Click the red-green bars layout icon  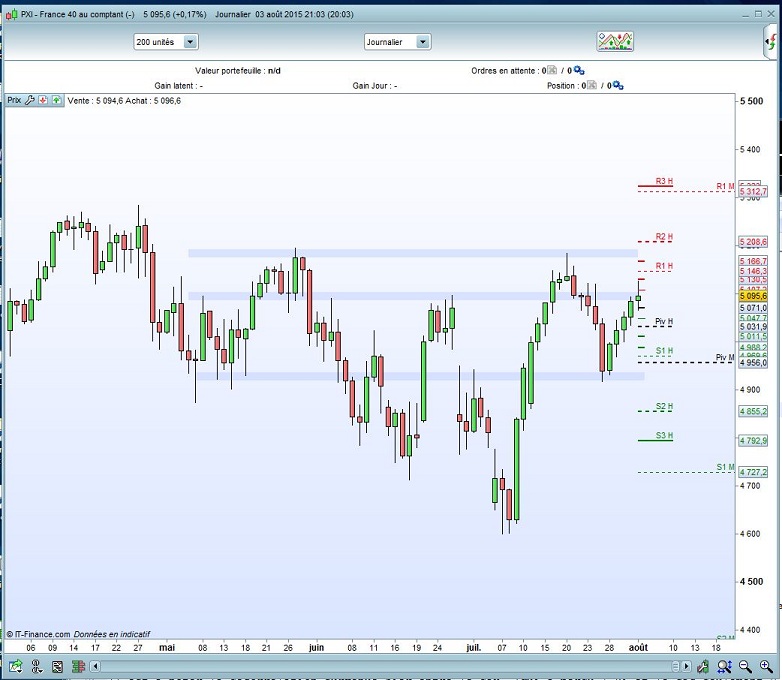pos(78,666)
